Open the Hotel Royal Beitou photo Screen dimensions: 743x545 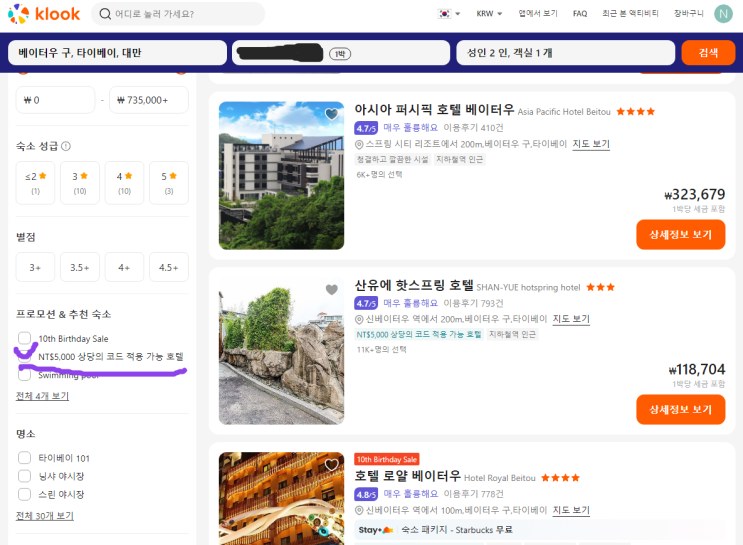click(281, 499)
